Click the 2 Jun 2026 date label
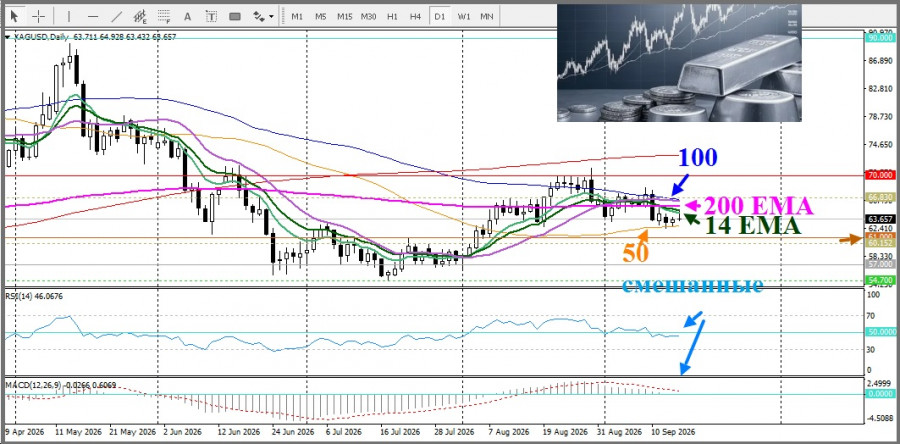Screen dimensions: 900x444 [x=182, y=431]
